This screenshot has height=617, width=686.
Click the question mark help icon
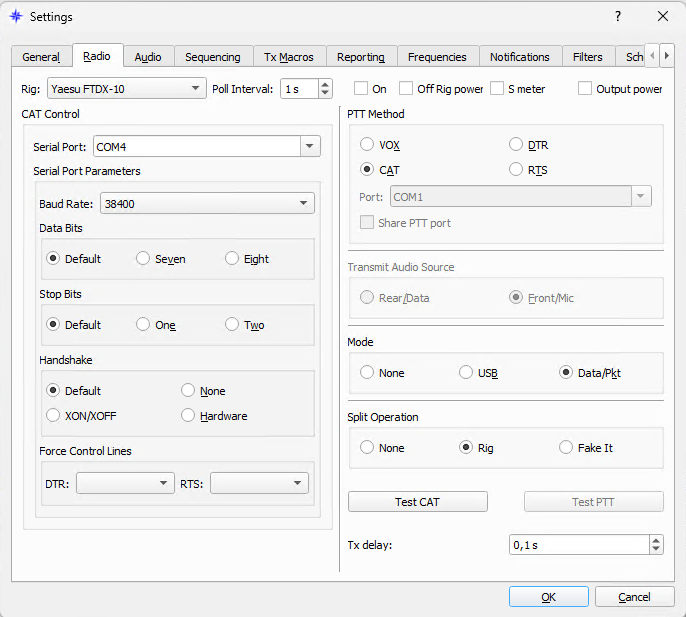pos(618,17)
